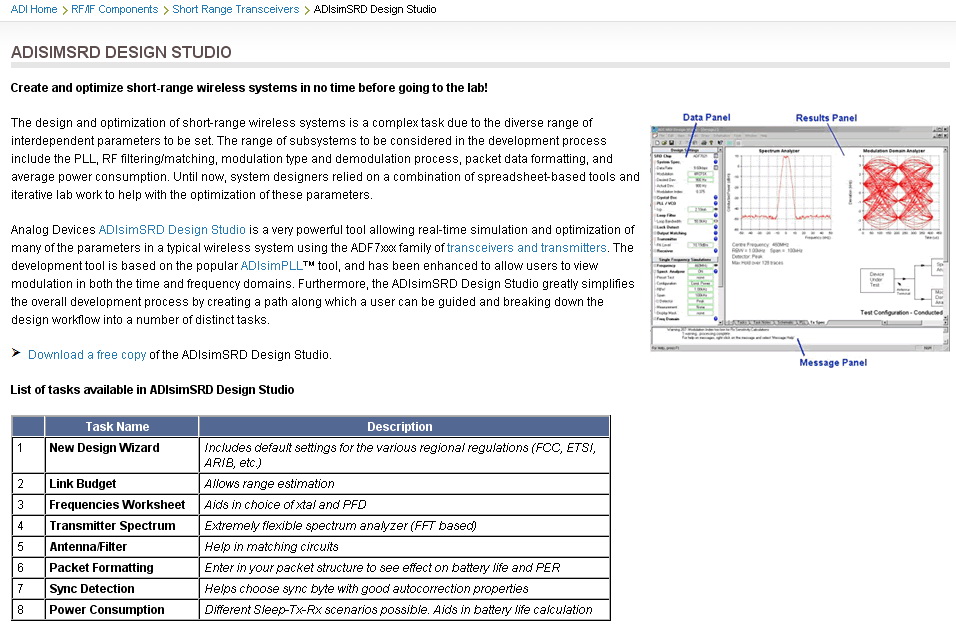Select the Antenna/Filter task cell
956x627 pixels.
point(121,546)
